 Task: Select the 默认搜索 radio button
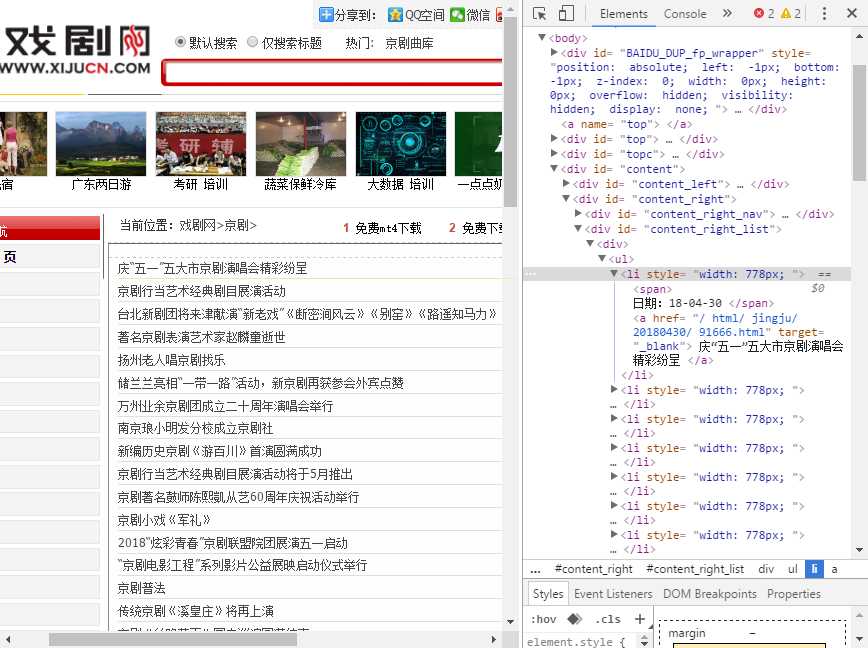pos(180,42)
